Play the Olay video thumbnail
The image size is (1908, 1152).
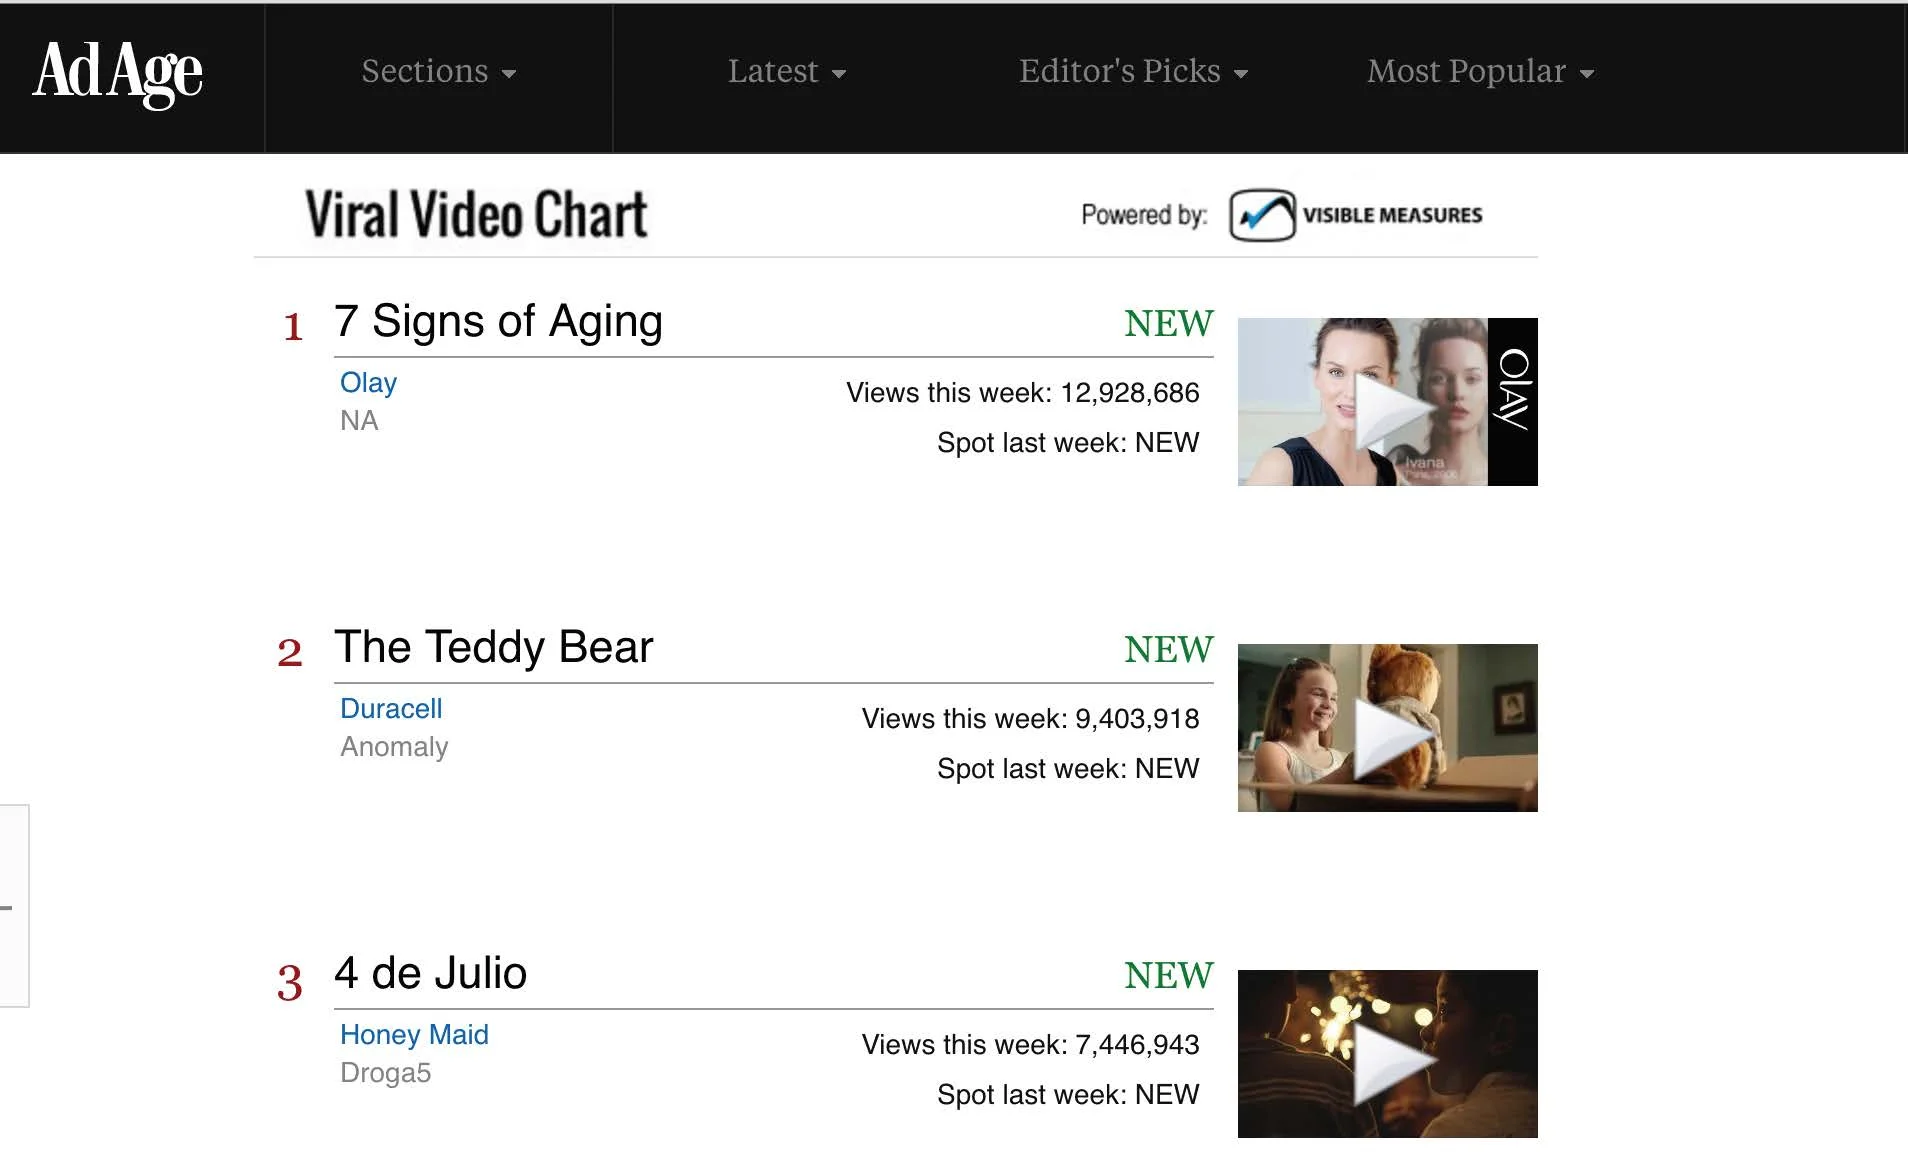click(x=1387, y=402)
